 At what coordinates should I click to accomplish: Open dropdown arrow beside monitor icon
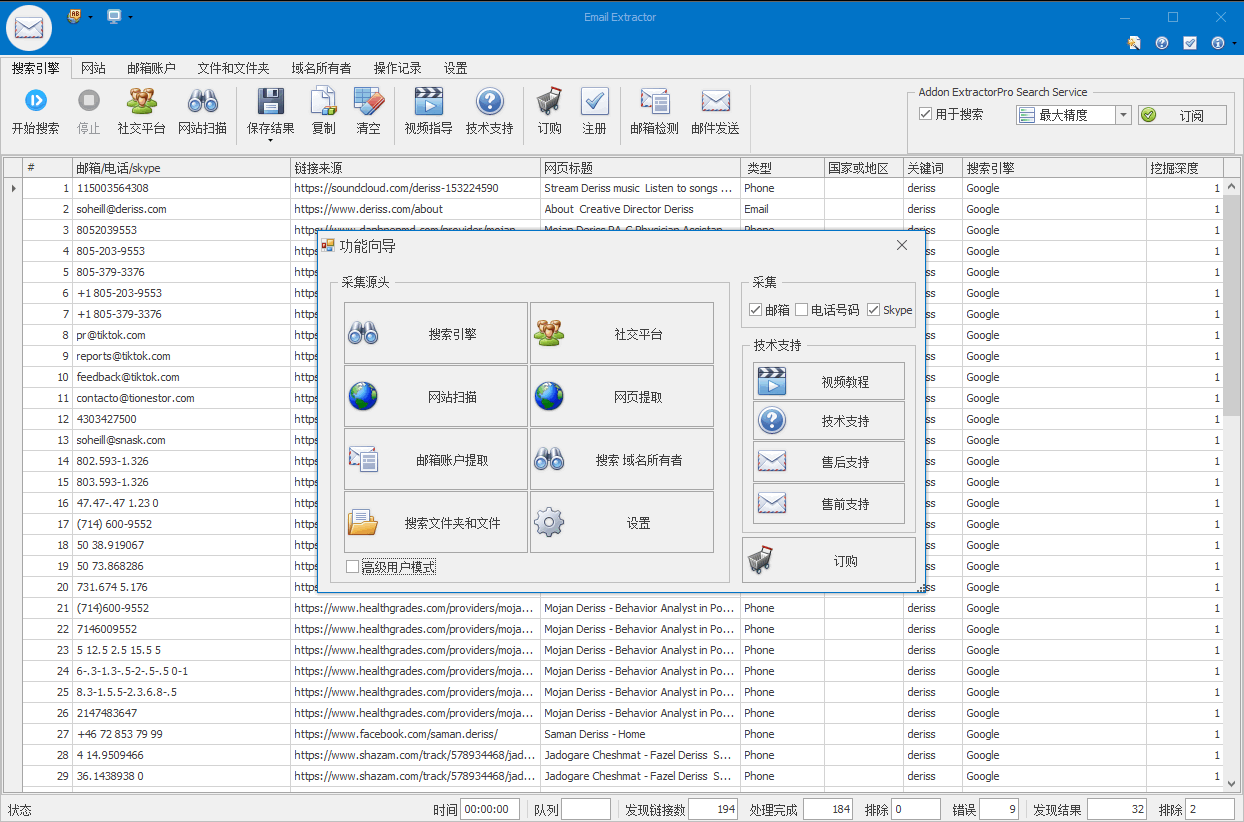coord(130,17)
